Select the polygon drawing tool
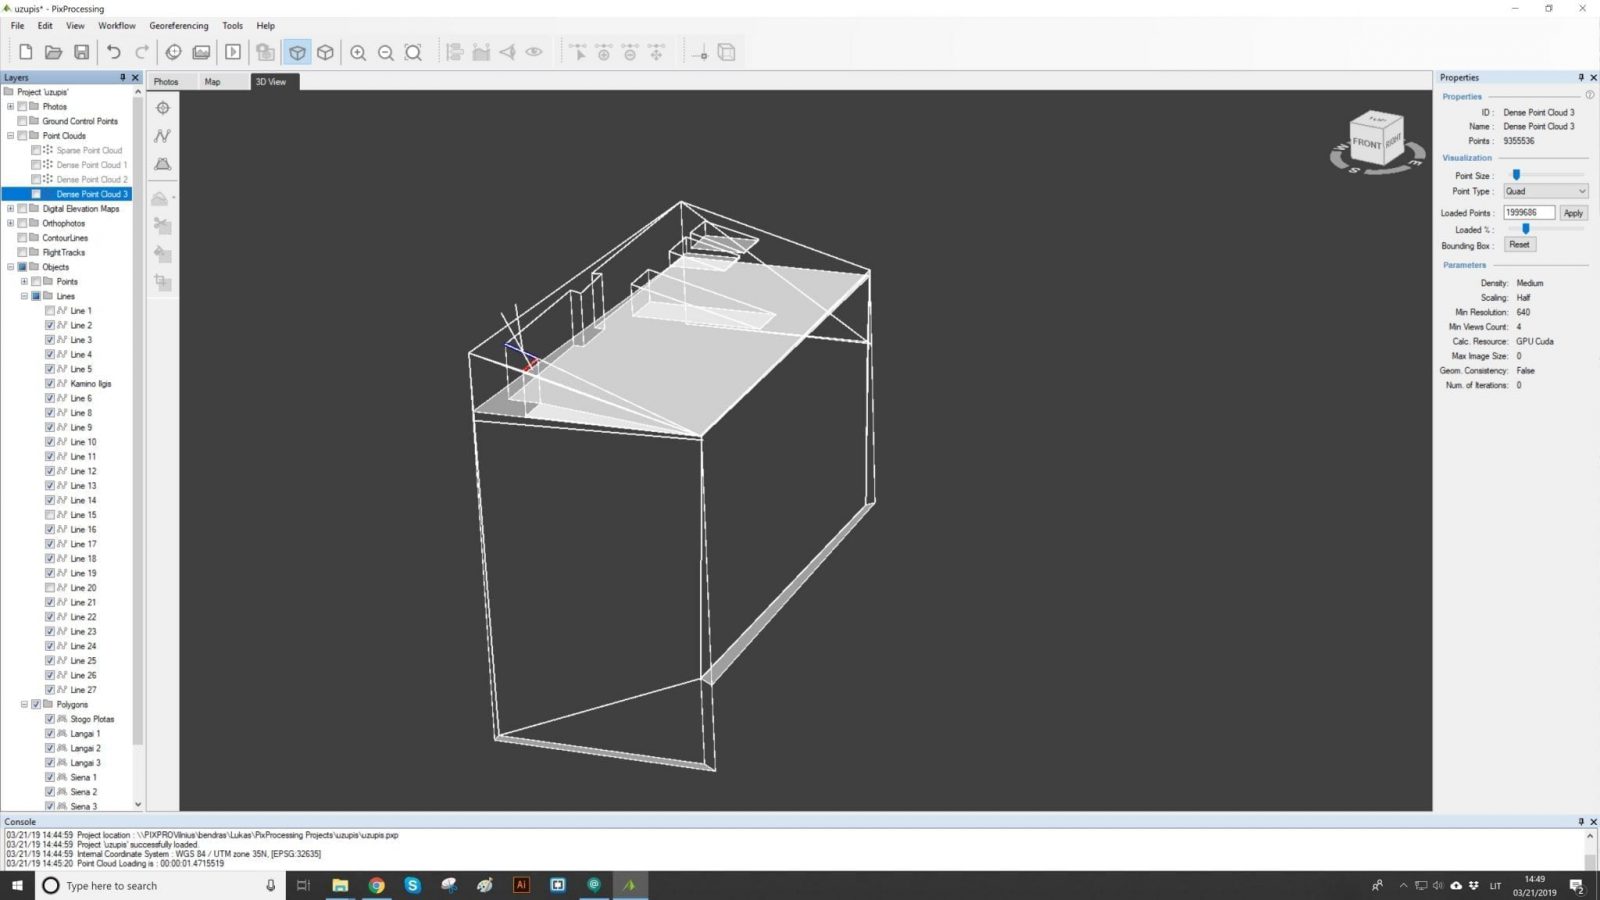The width and height of the screenshot is (1600, 900). [162, 164]
